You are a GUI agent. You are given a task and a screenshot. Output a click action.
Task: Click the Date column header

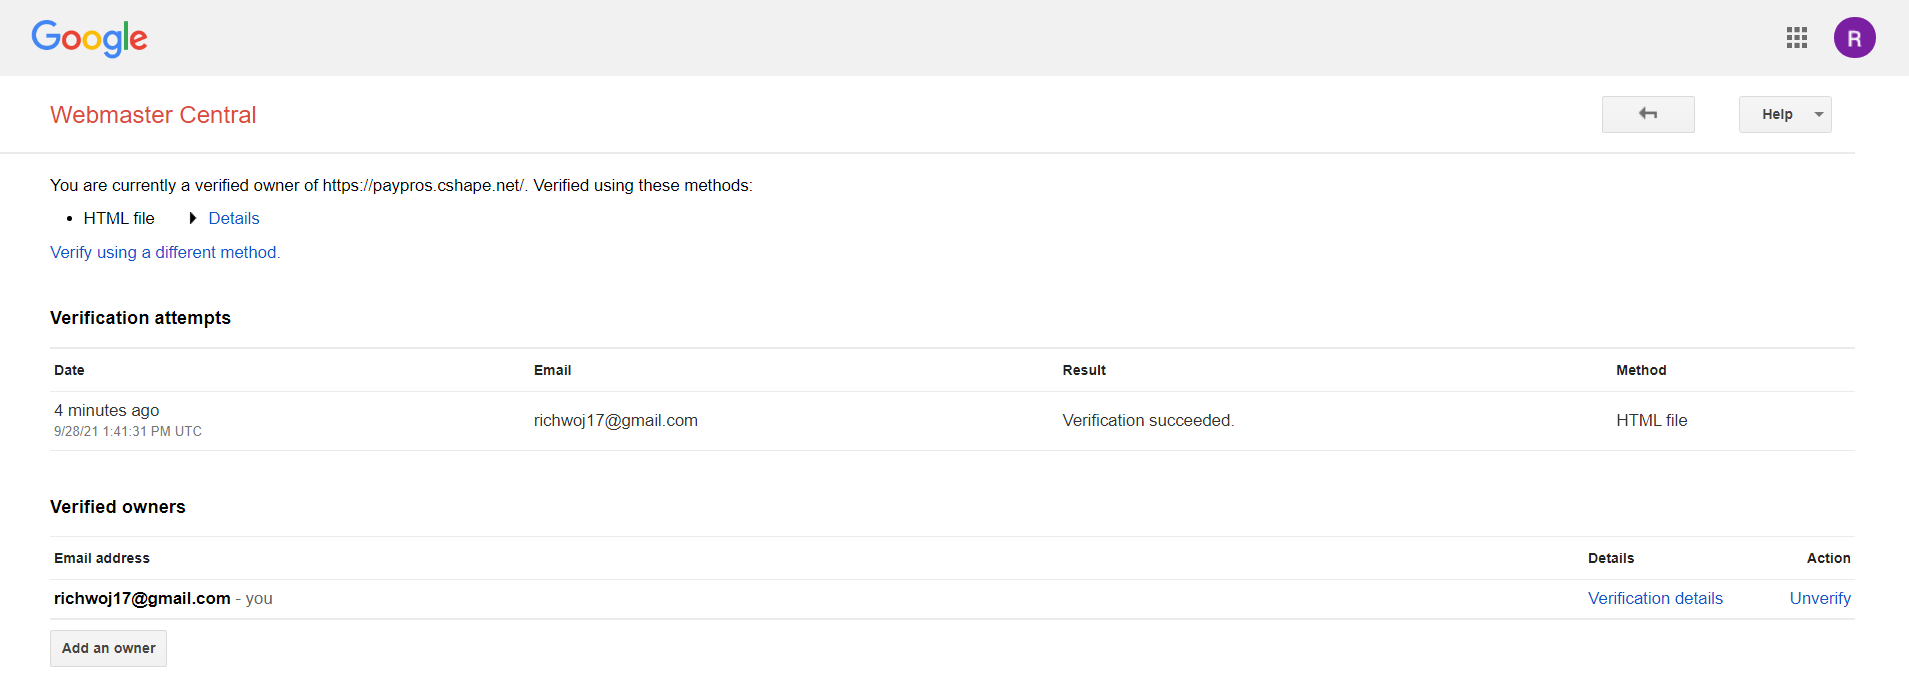coord(69,370)
